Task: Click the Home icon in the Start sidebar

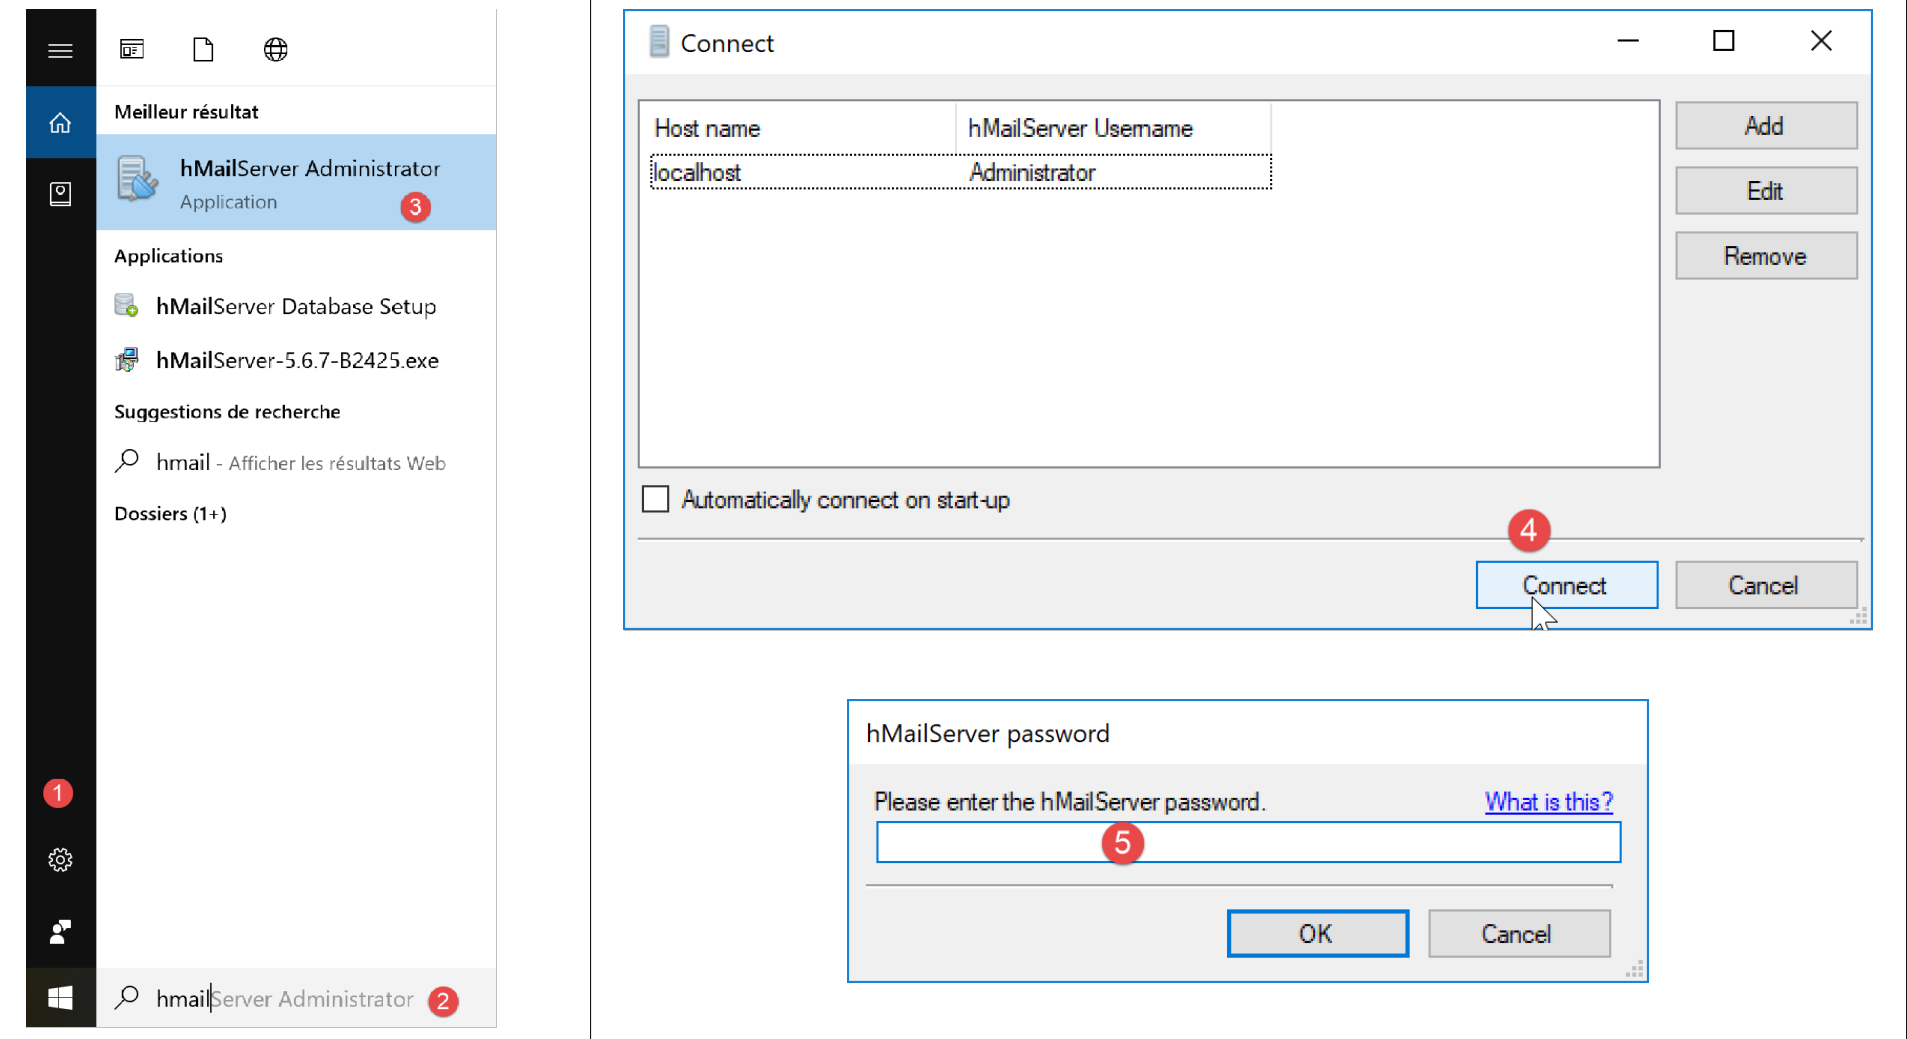Action: 60,123
